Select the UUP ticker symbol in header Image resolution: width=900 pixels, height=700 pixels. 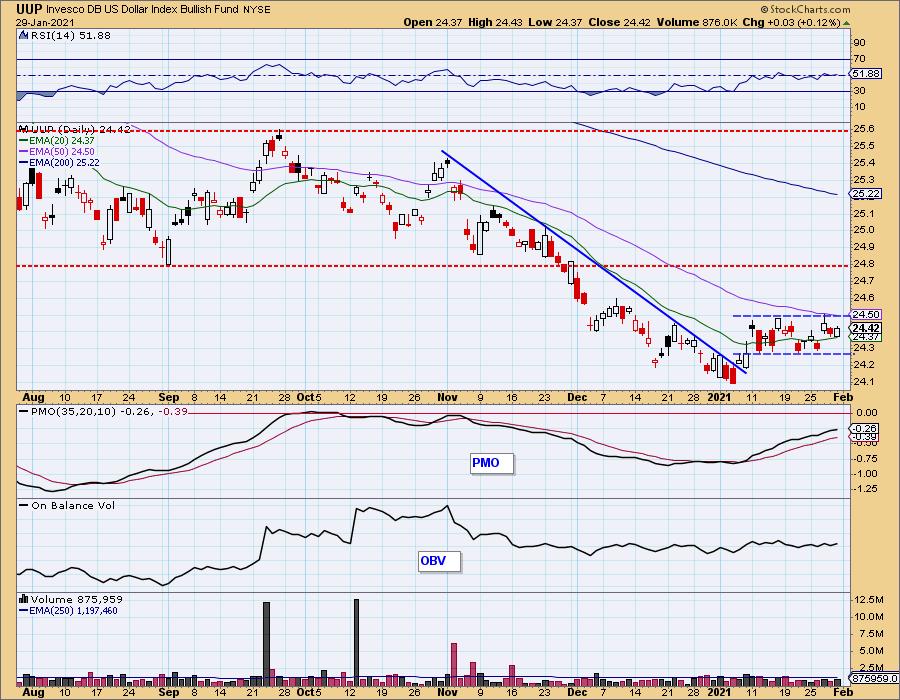(x=28, y=9)
